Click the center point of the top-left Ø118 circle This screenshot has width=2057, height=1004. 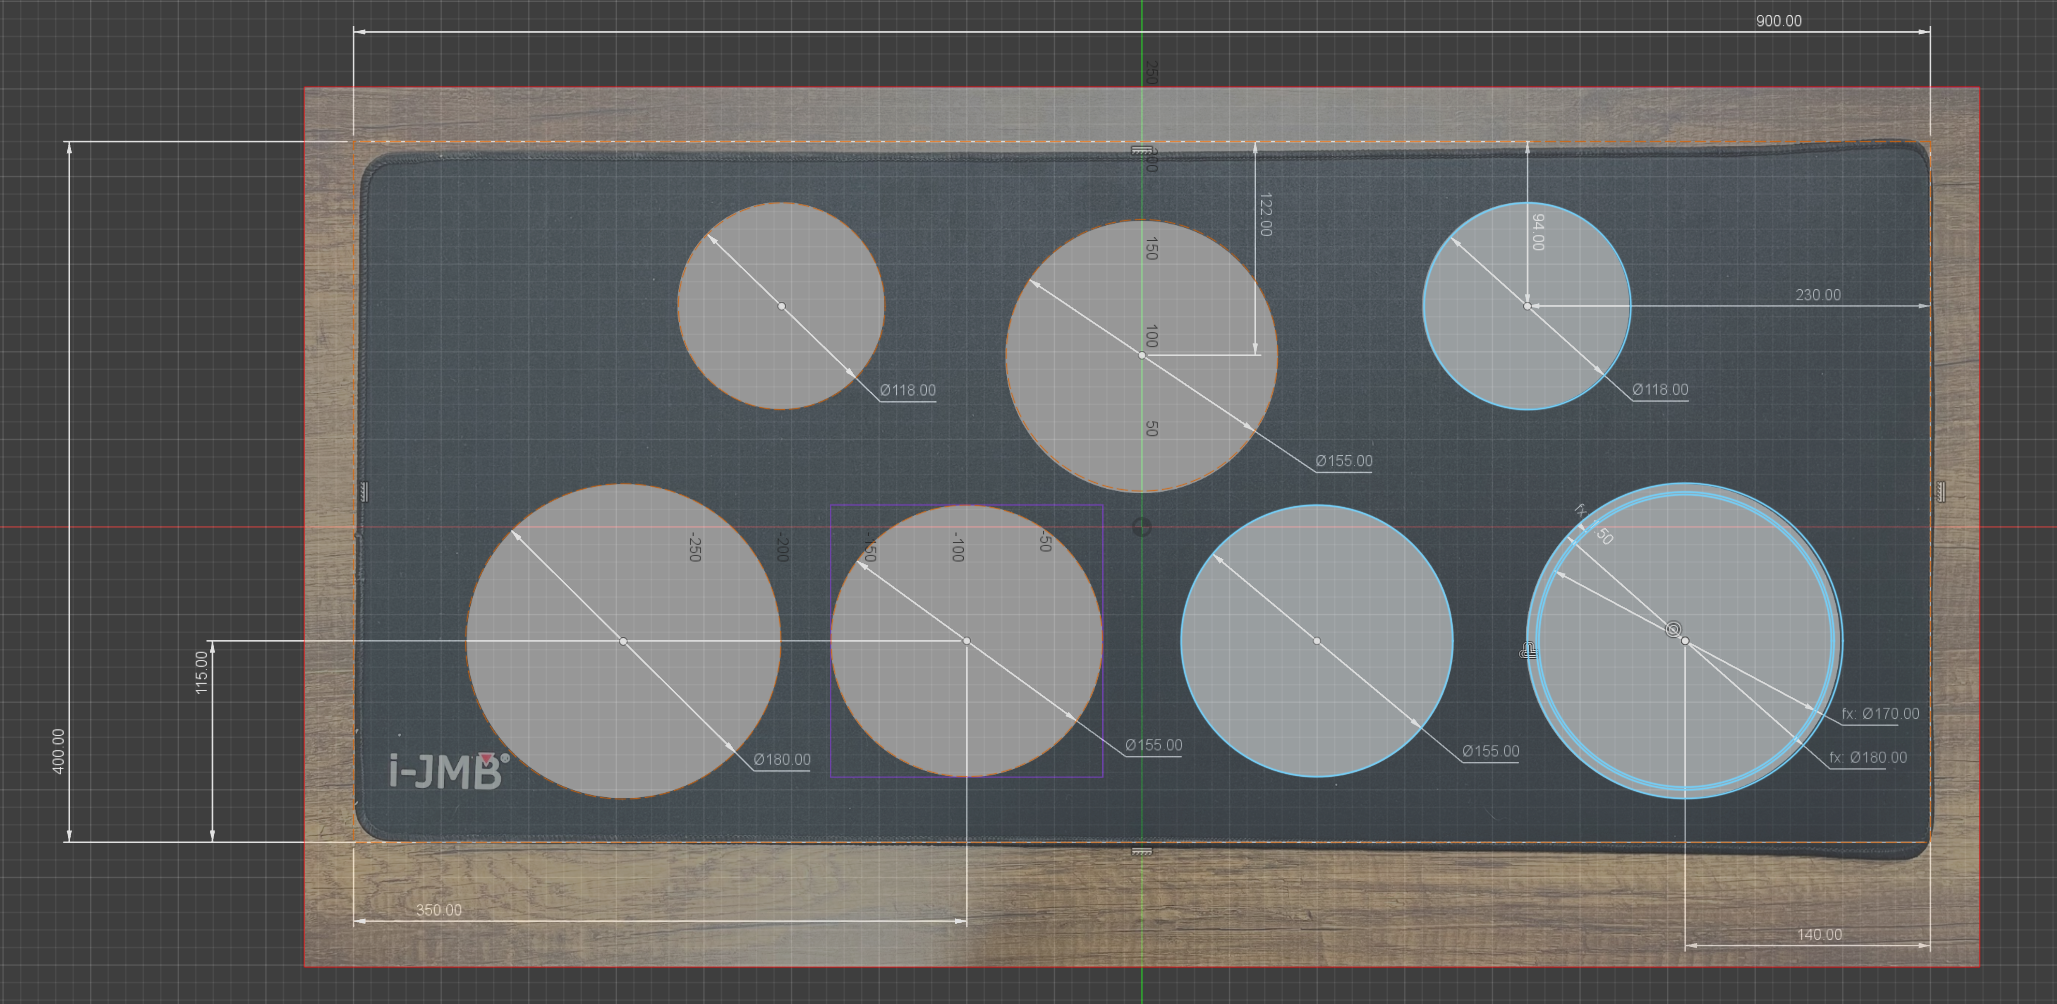click(781, 306)
